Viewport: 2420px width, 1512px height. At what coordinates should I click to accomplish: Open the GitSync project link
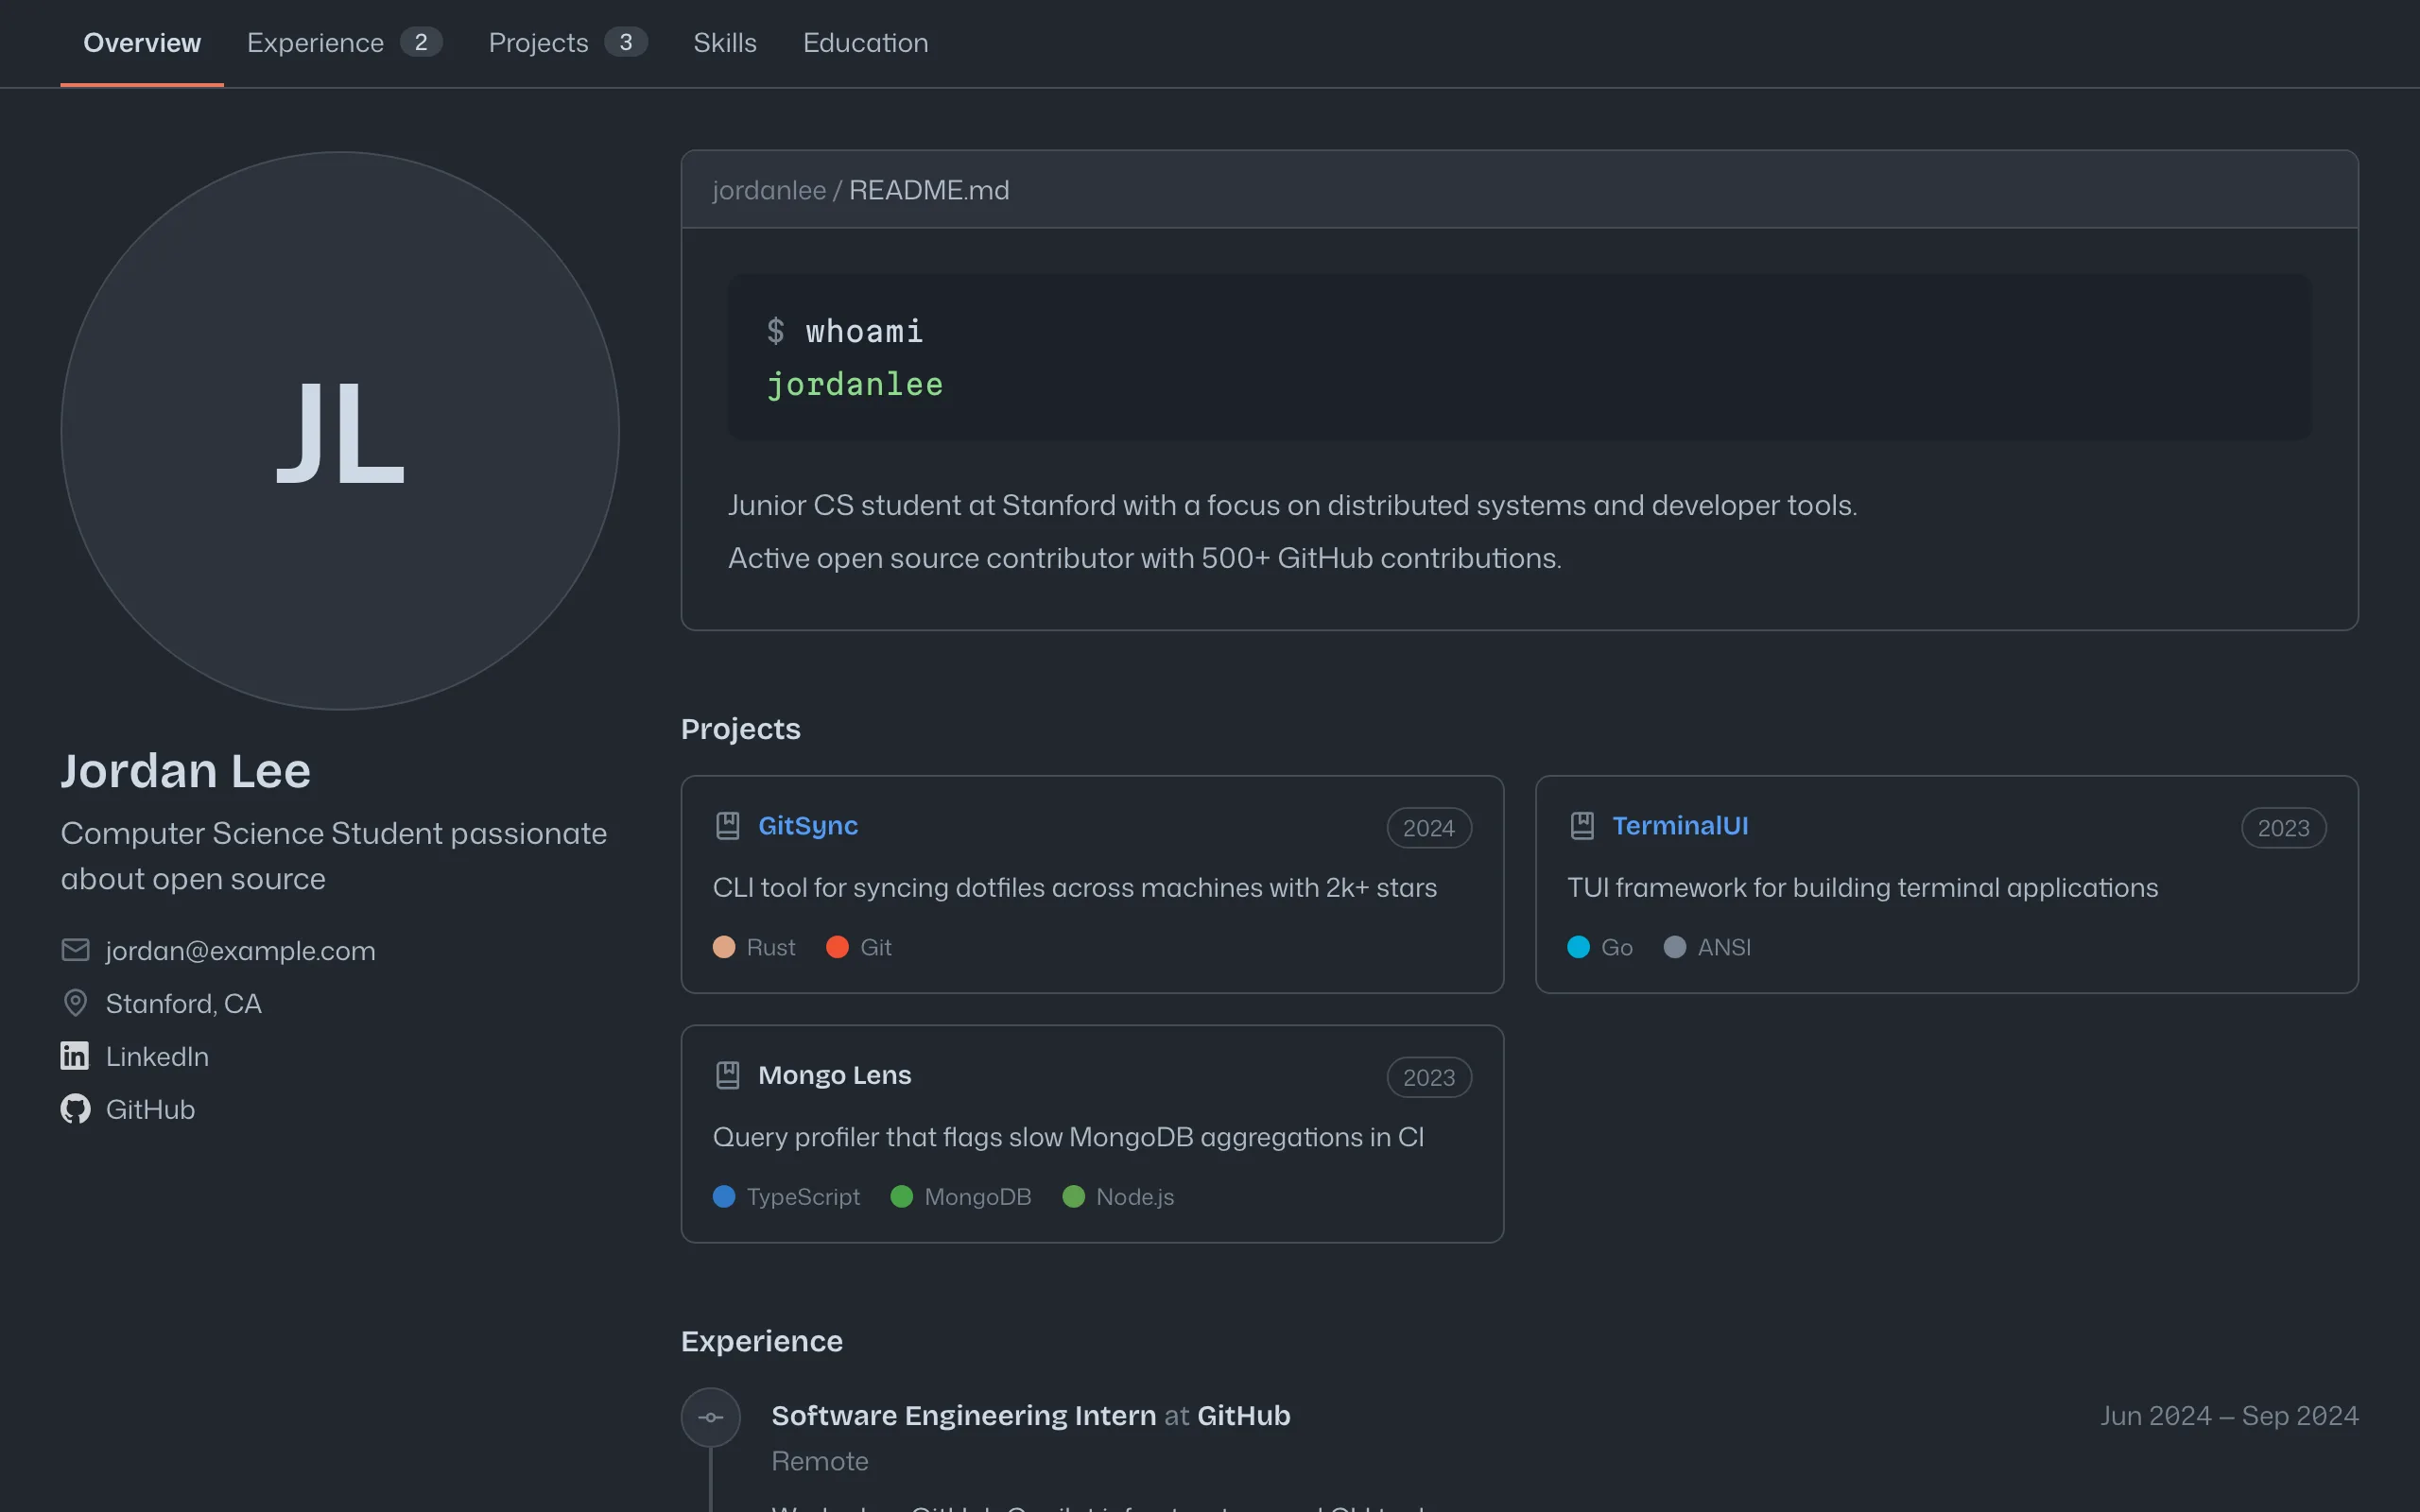coord(808,826)
